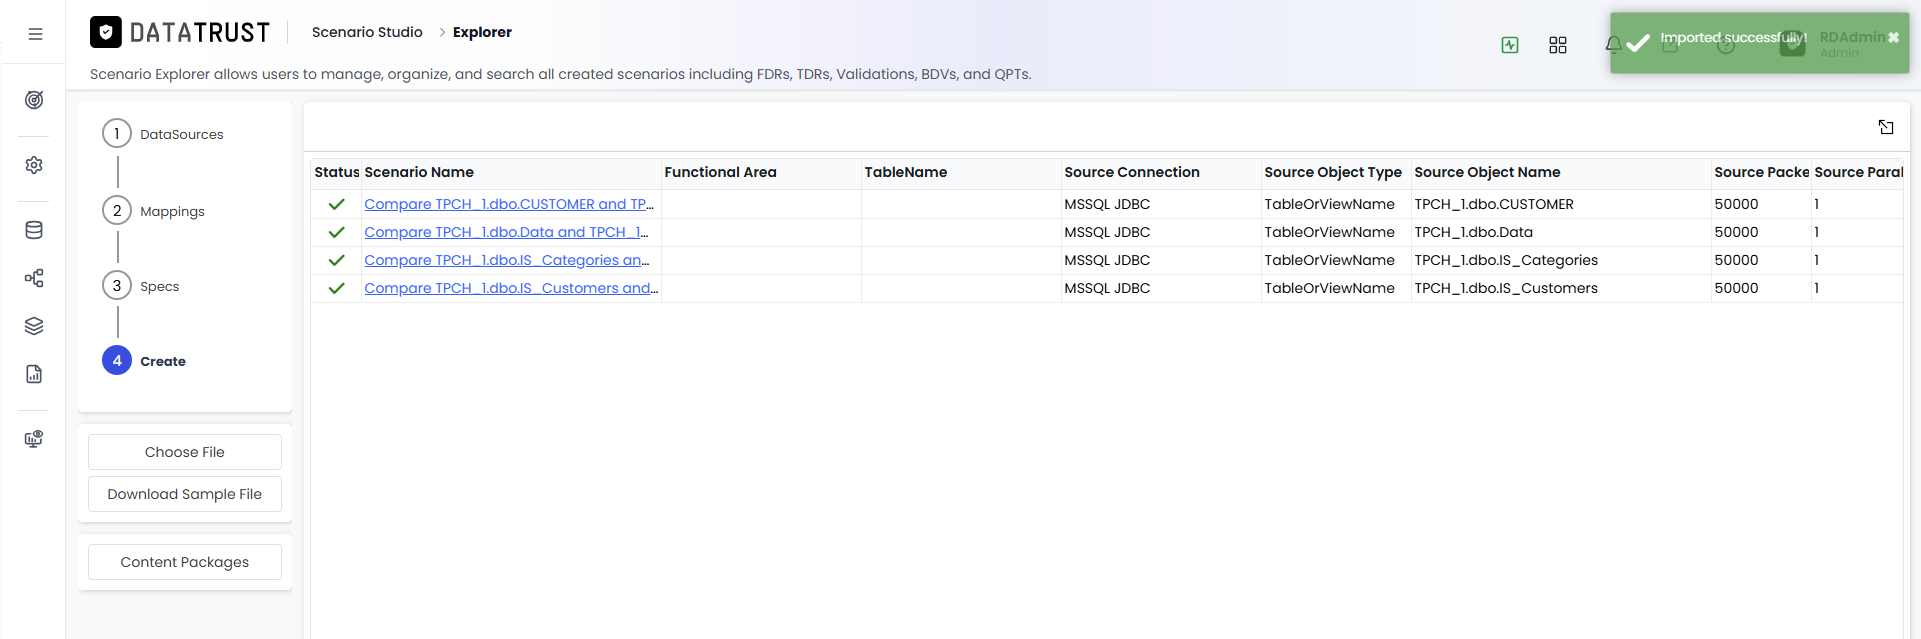Click Download Sample File button
This screenshot has height=639, width=1921.
(185, 494)
